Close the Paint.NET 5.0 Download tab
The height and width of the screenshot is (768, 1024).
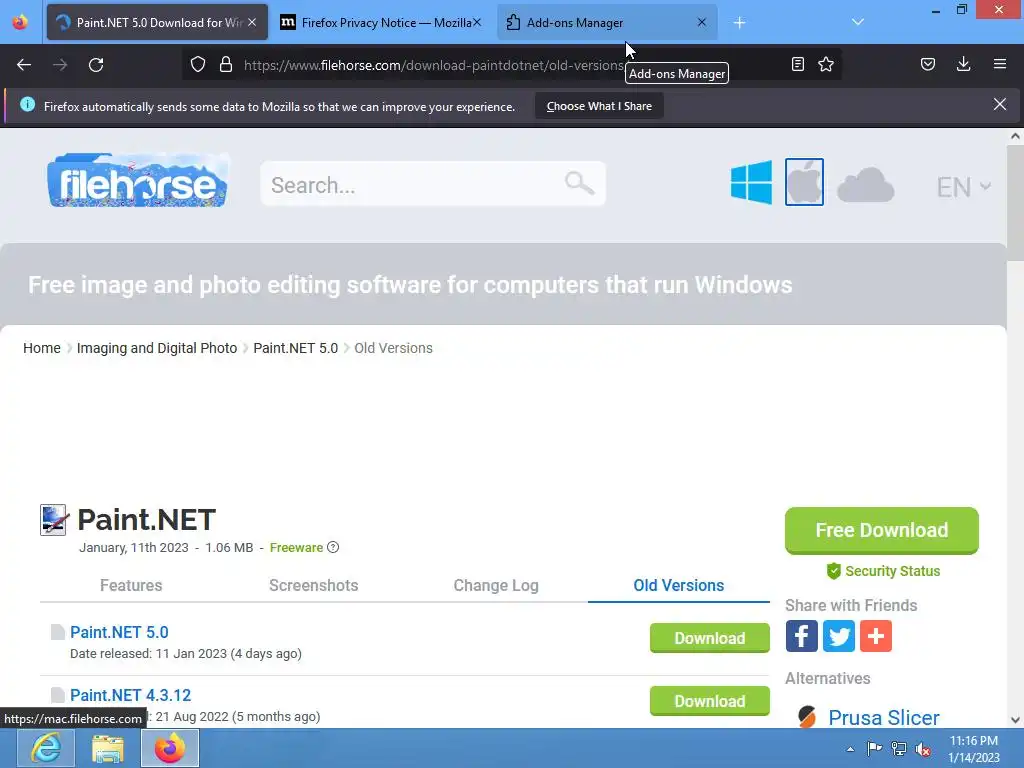pos(252,22)
